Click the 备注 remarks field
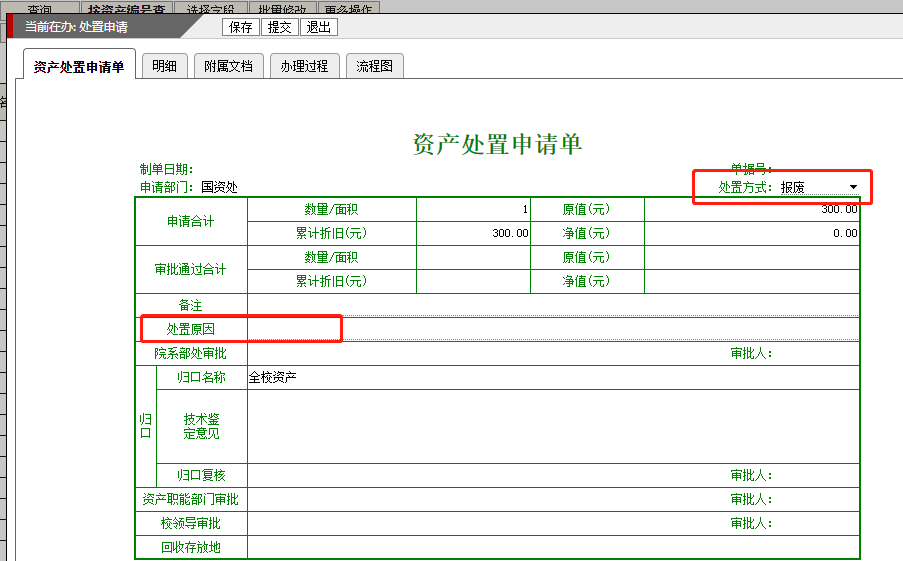Screen dimensions: 903x561 552,305
